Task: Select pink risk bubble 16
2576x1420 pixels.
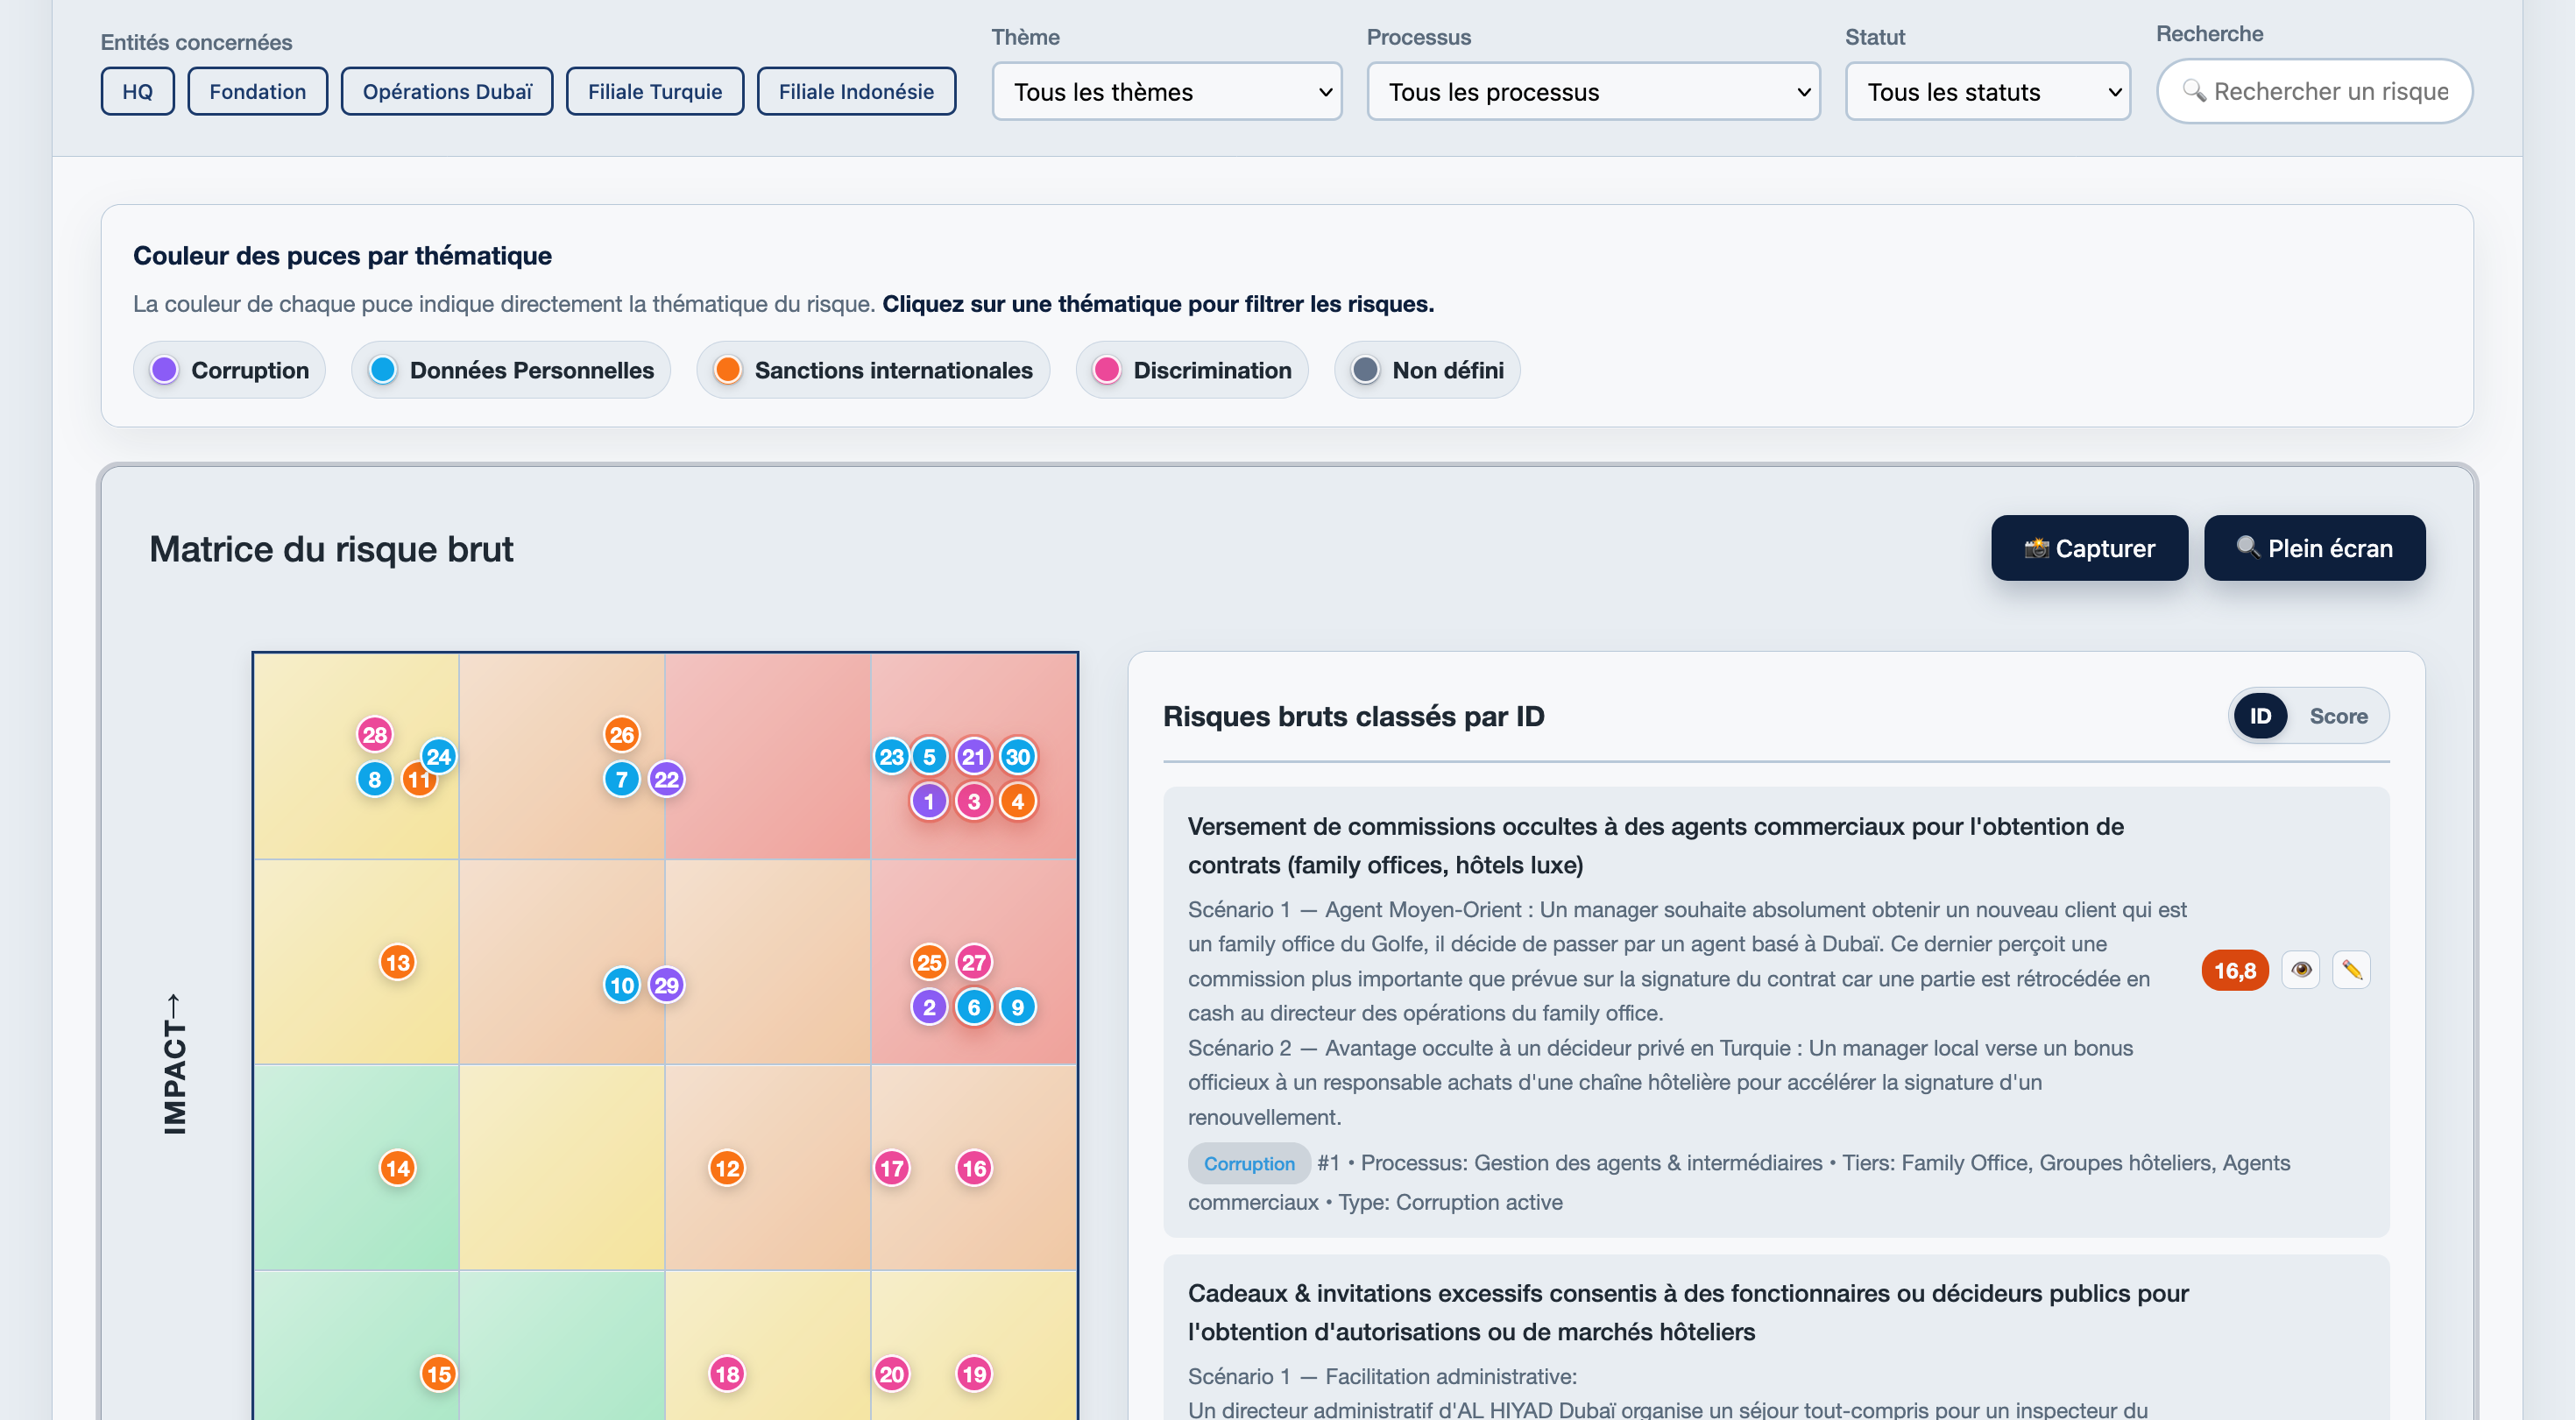Action: tap(974, 1168)
